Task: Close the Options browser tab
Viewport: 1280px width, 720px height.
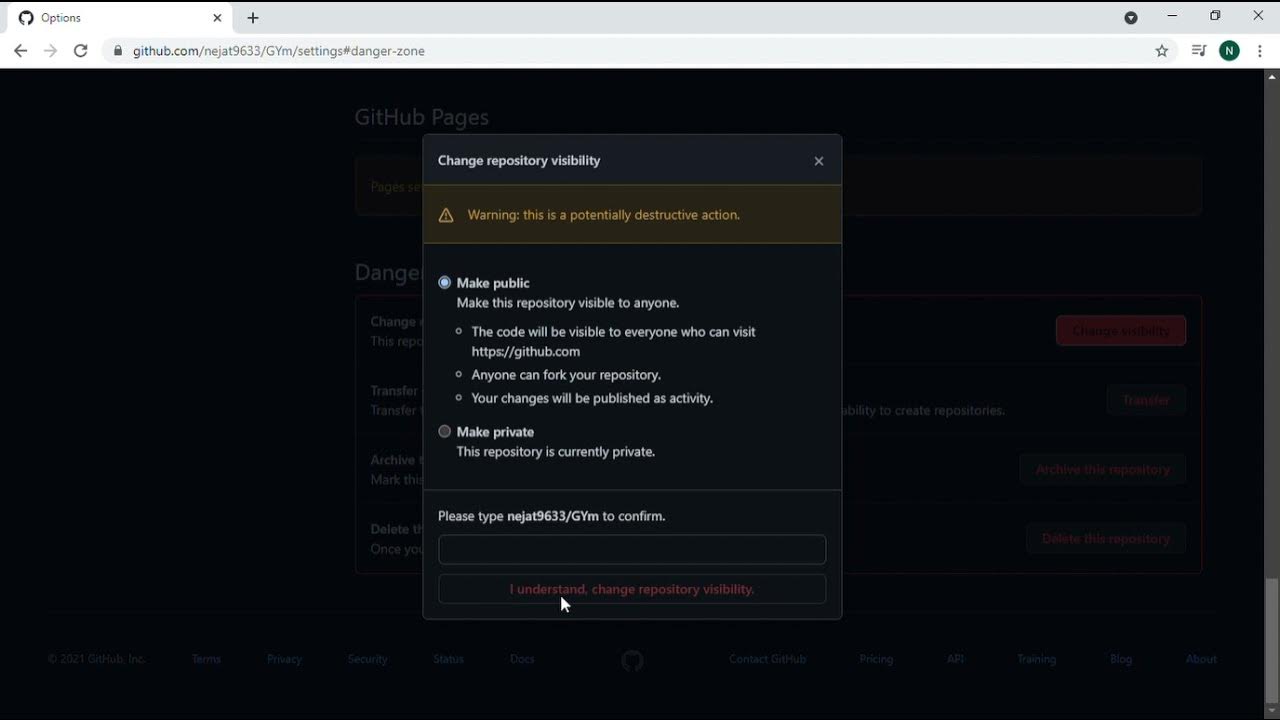Action: (x=217, y=18)
